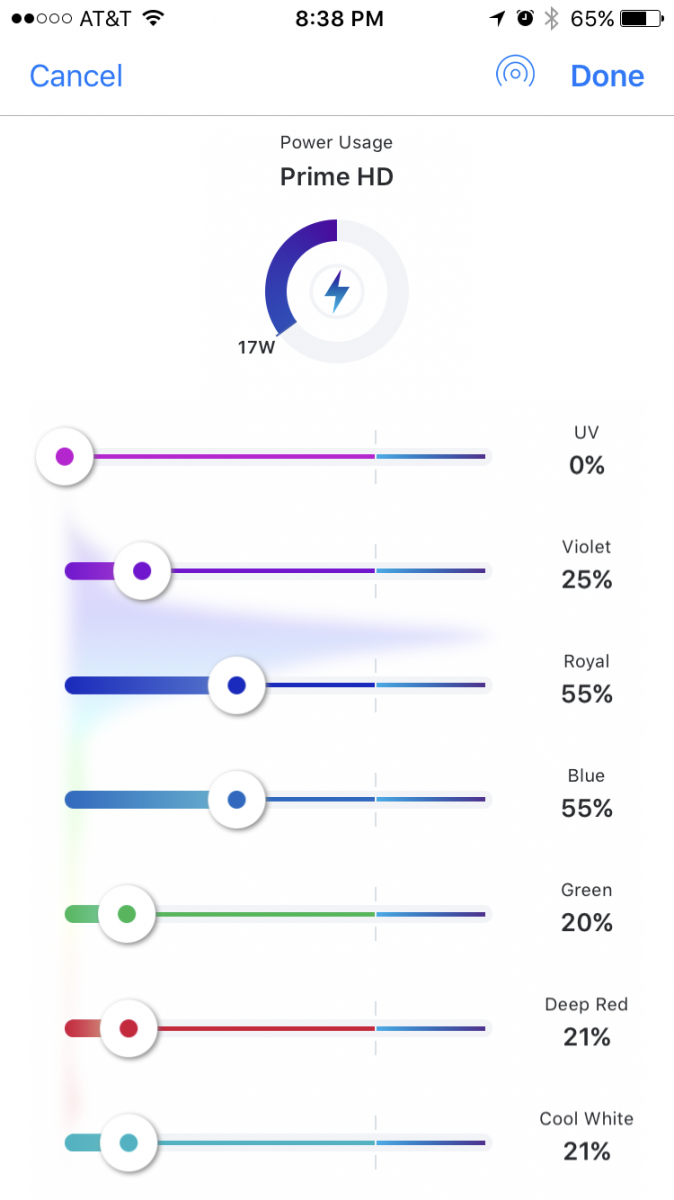The height and width of the screenshot is (1200, 674).
Task: Tap the location arrow status icon
Action: tap(498, 19)
